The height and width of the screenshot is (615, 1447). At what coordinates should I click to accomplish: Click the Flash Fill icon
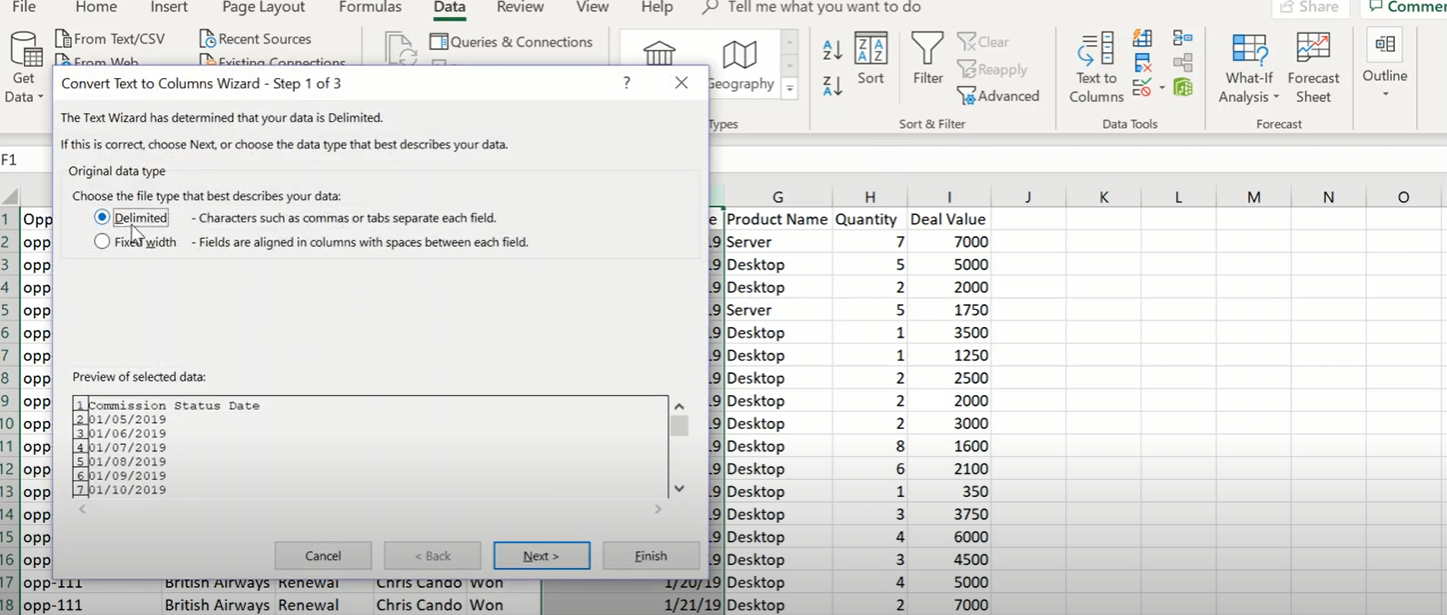(x=1142, y=39)
